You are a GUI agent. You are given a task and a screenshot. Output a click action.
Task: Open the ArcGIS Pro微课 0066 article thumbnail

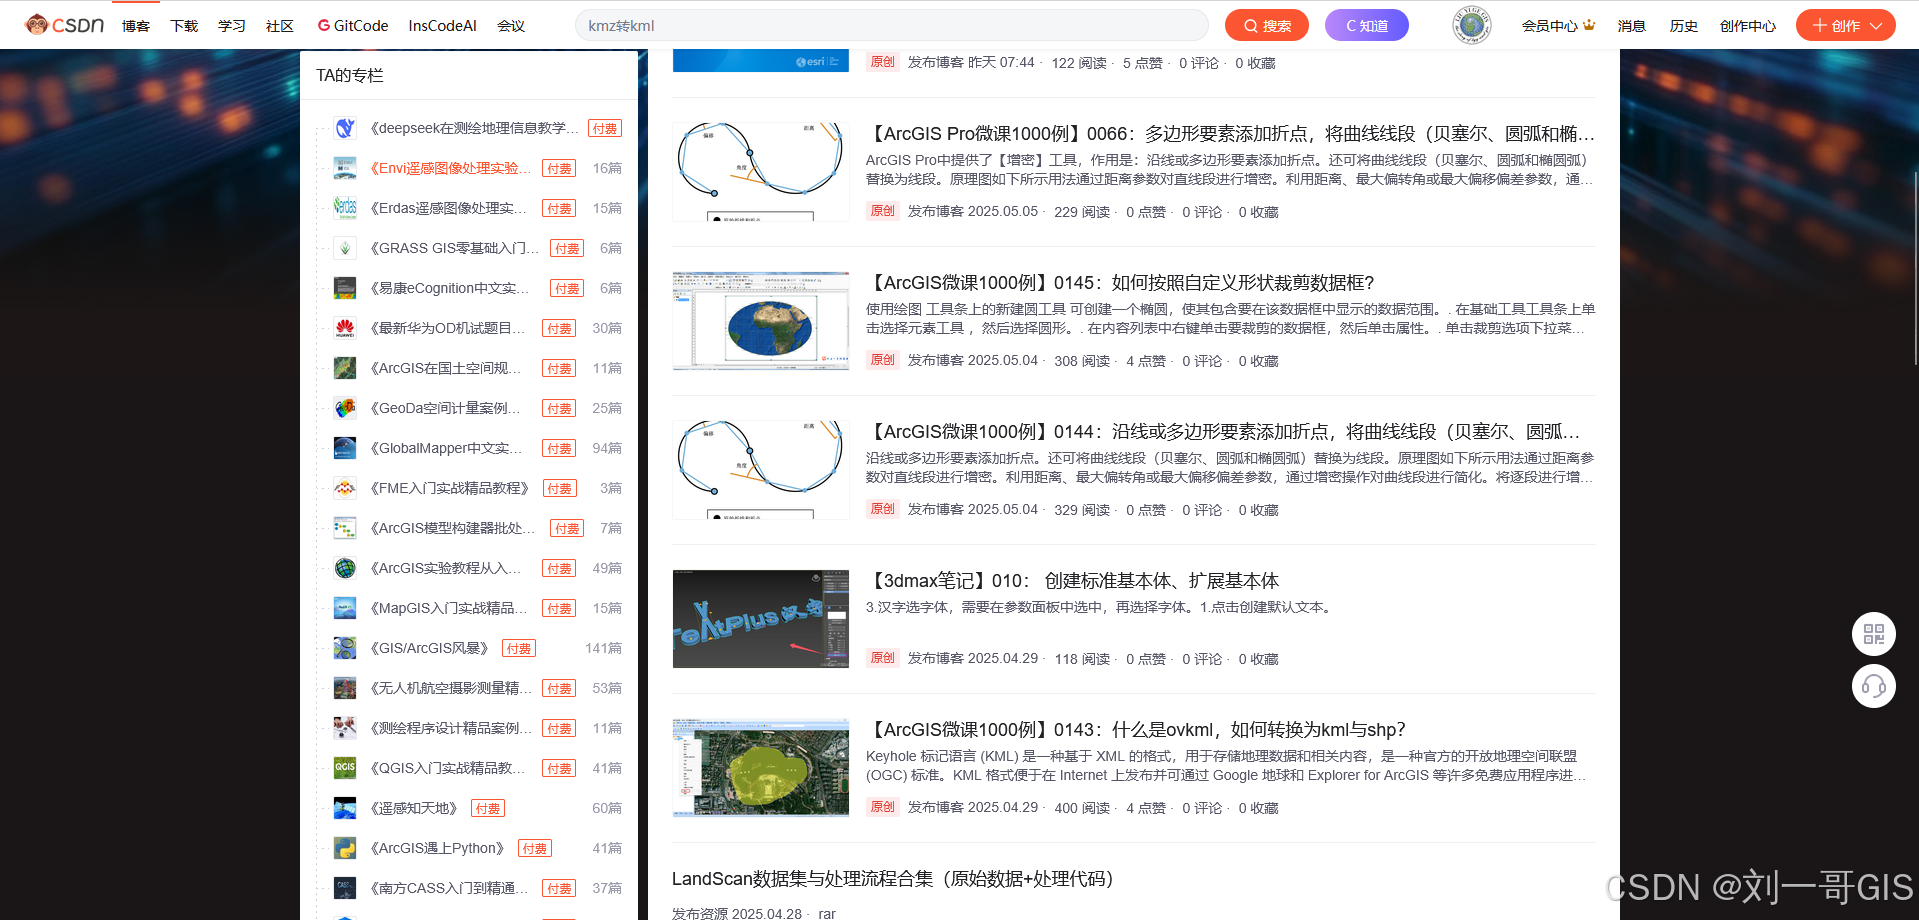[x=761, y=171]
